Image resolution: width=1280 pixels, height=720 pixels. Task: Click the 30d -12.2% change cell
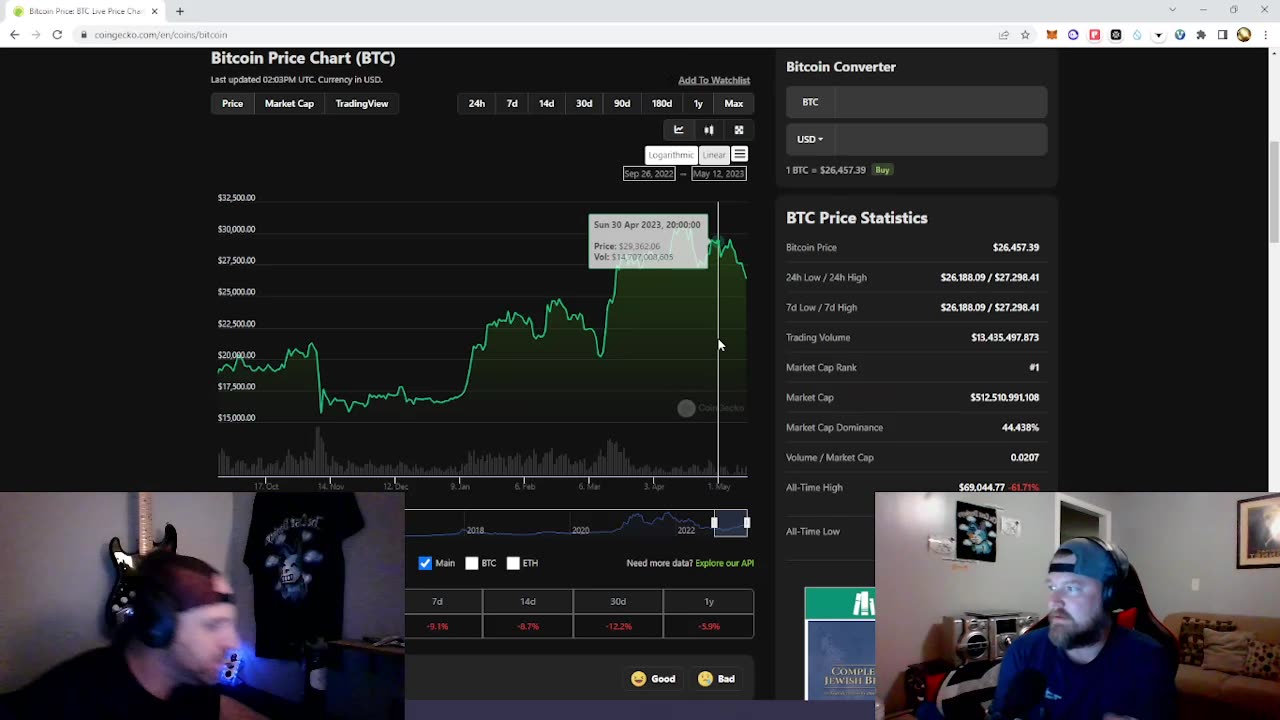tap(618, 627)
